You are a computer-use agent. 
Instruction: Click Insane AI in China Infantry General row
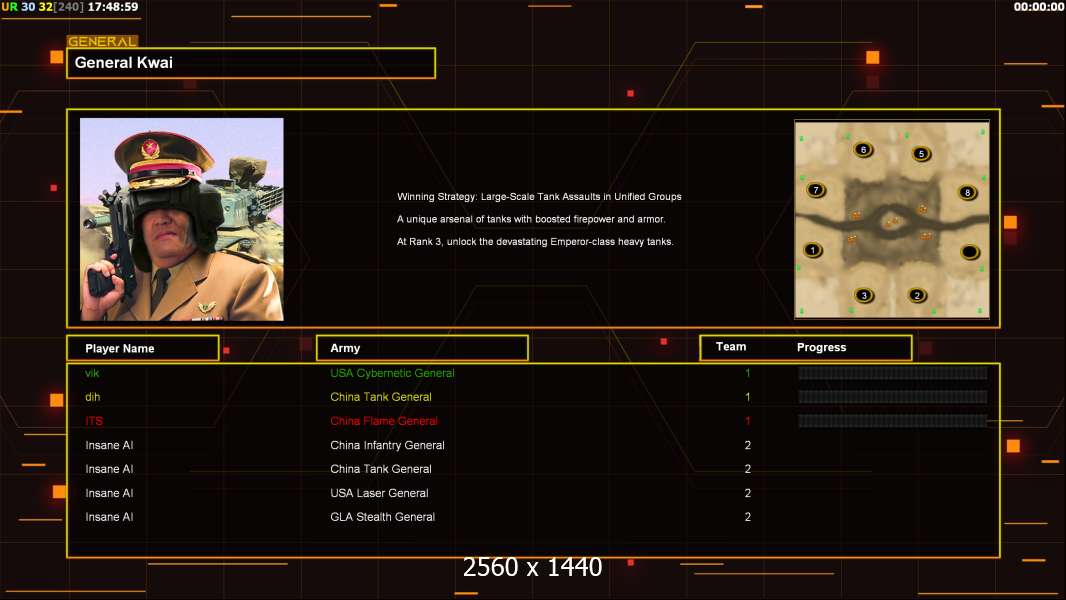point(109,445)
